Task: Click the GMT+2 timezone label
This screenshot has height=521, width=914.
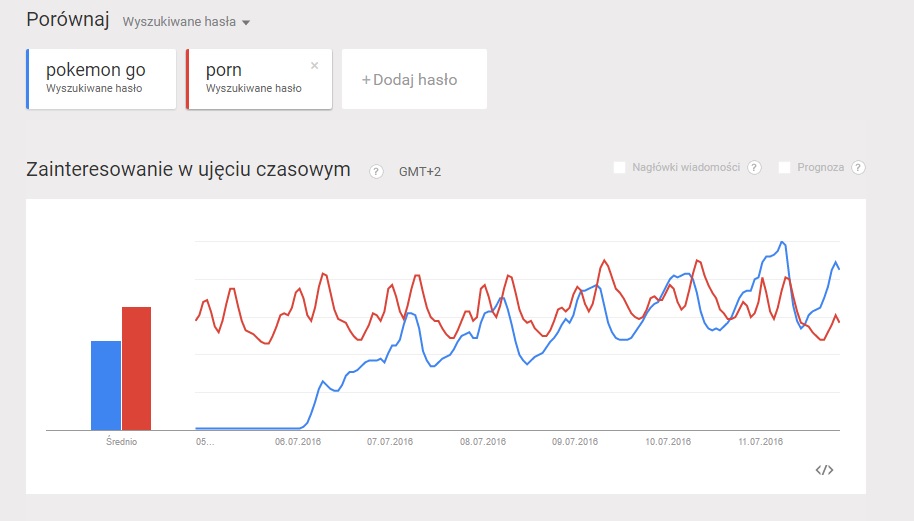Action: pos(420,172)
